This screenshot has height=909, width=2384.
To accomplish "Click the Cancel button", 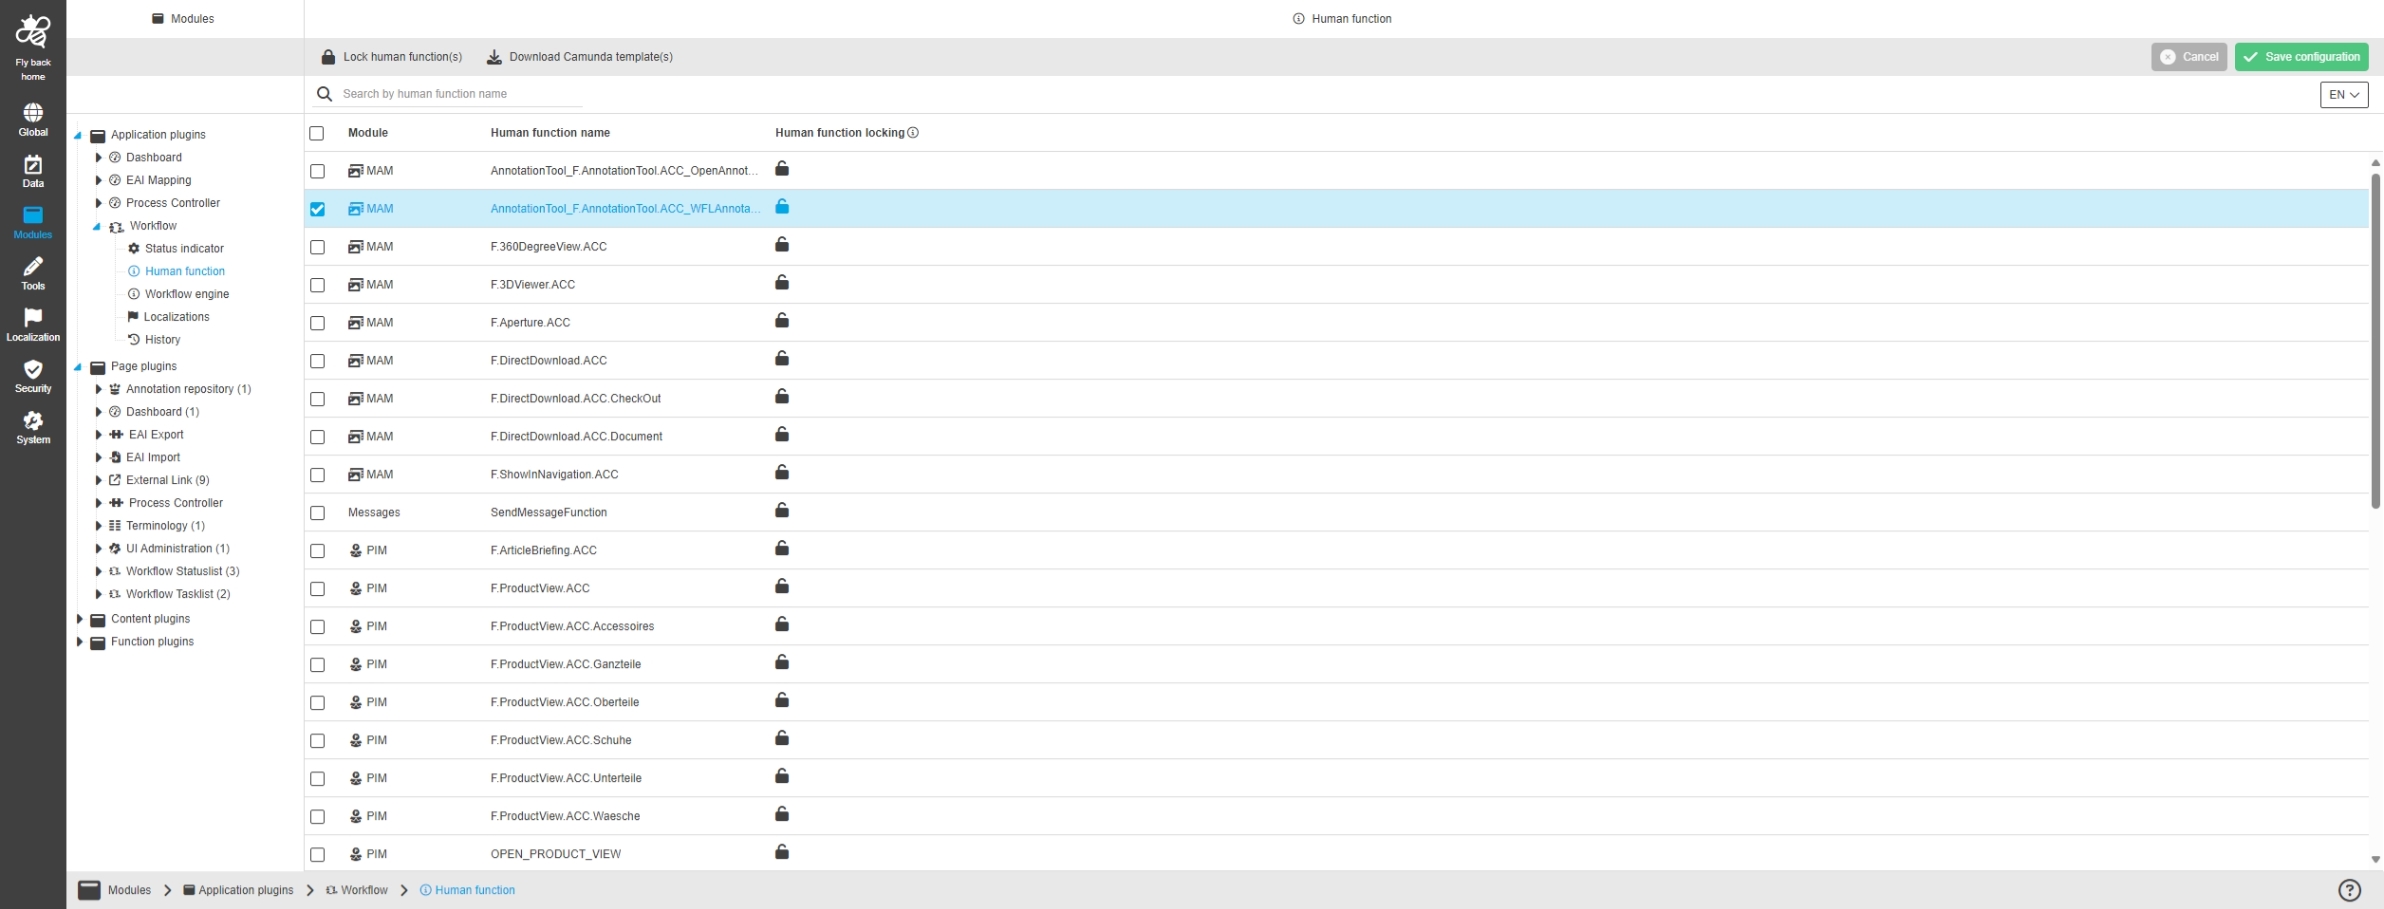I will (x=2189, y=57).
